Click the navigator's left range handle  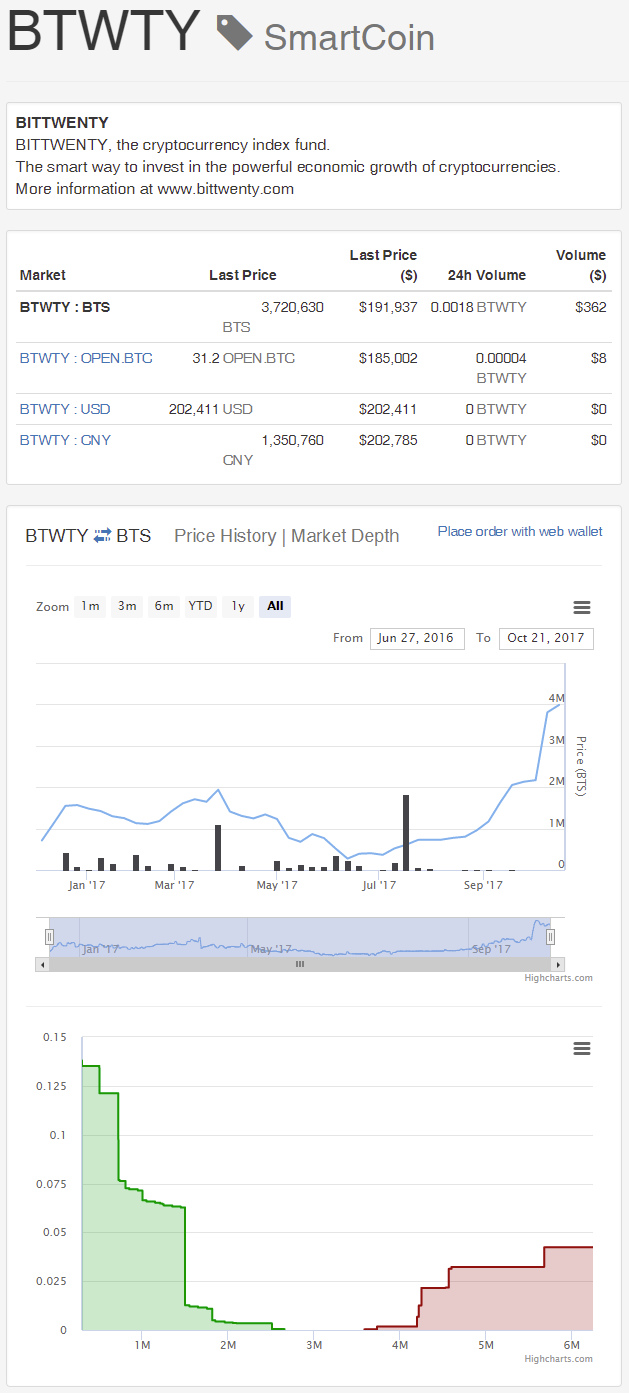(x=49, y=937)
